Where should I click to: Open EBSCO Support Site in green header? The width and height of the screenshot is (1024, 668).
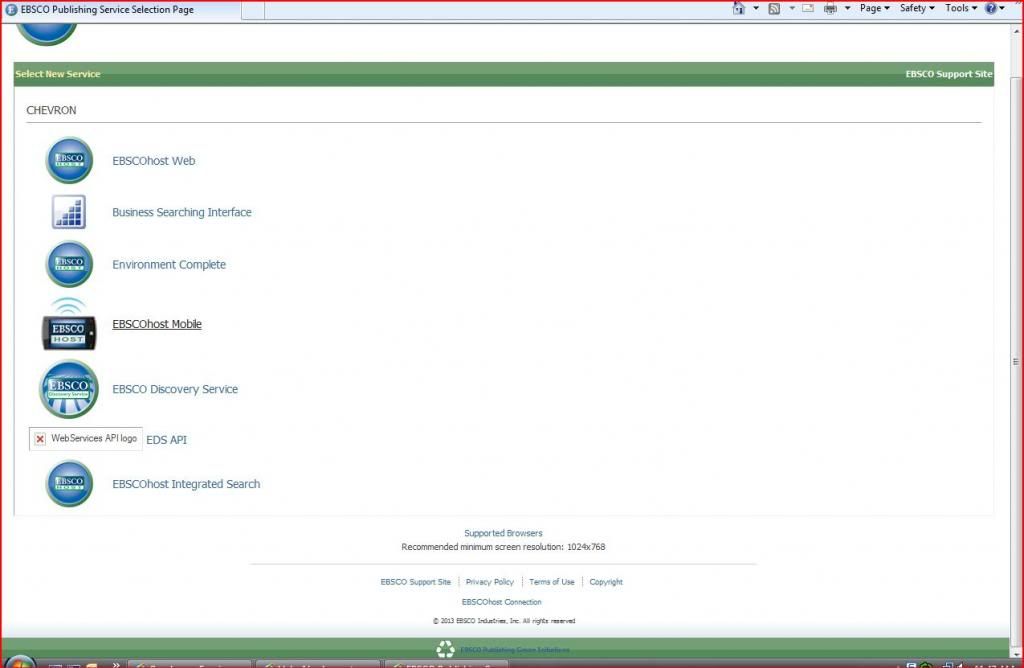pyautogui.click(x=949, y=74)
